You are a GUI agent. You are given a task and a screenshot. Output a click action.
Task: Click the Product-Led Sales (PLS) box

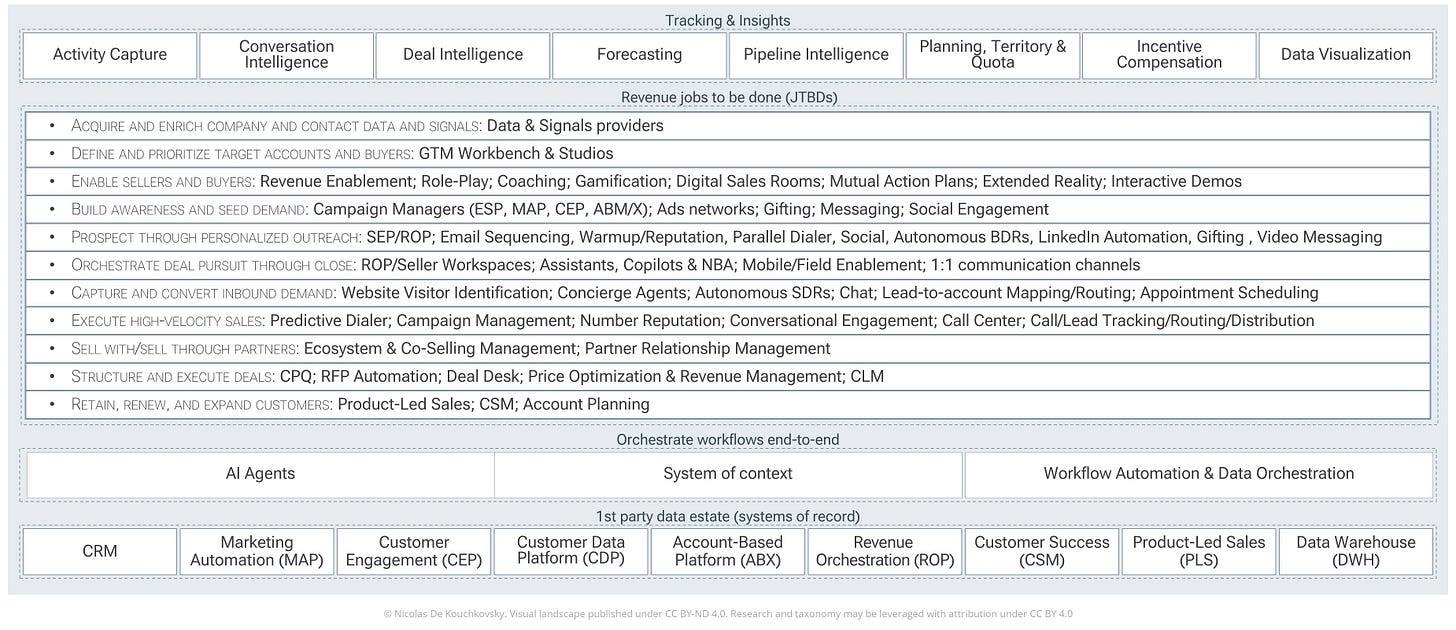coord(1199,551)
